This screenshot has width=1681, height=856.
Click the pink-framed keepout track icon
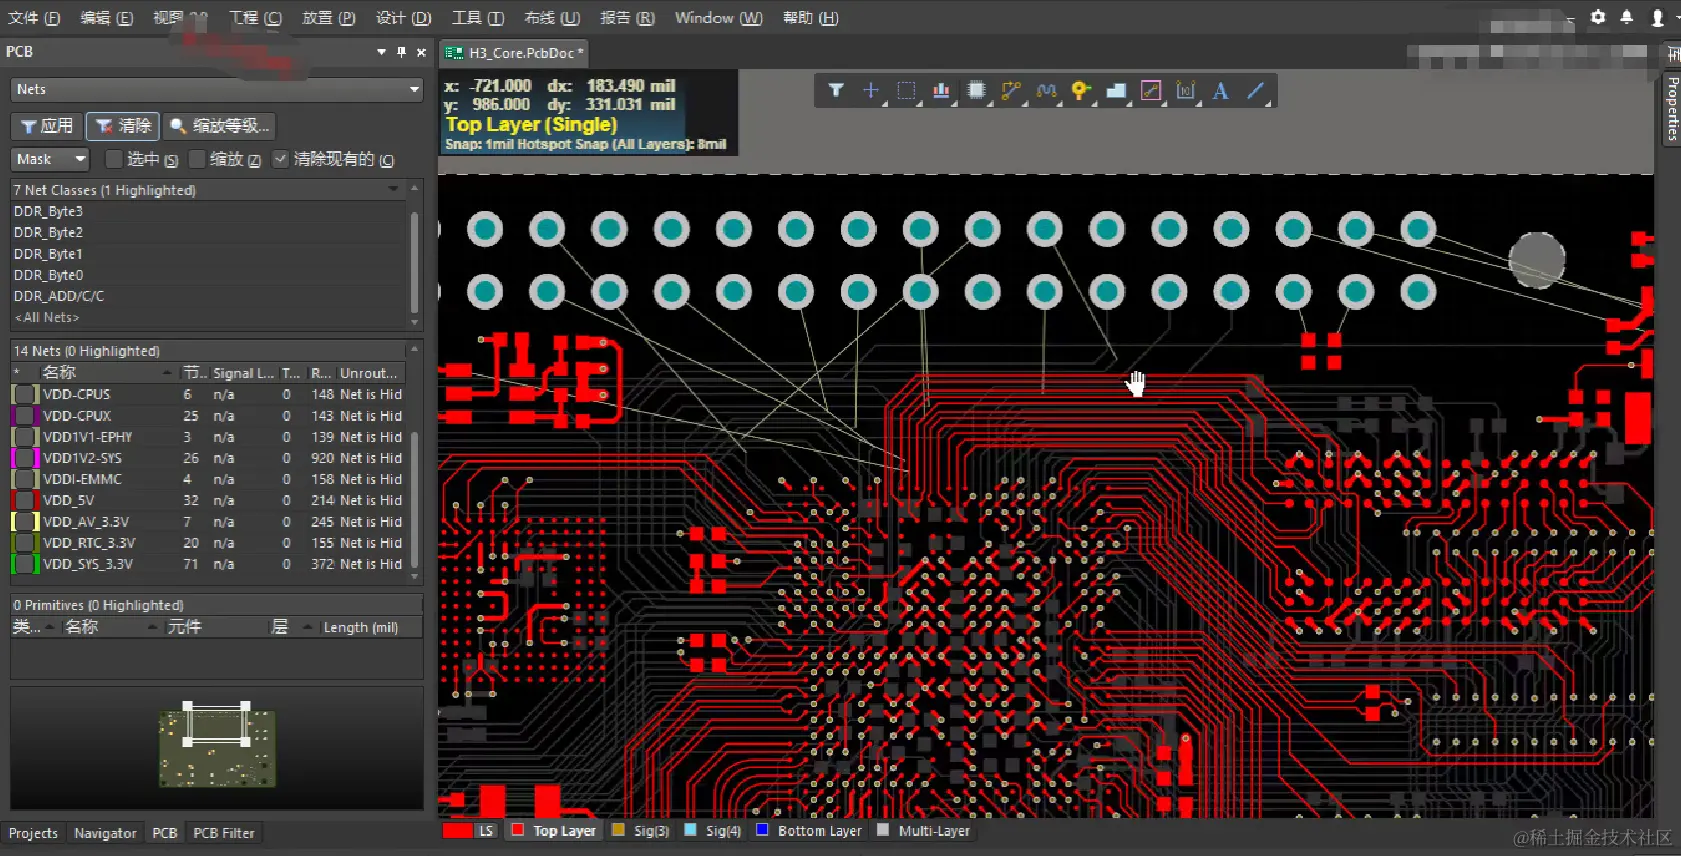[1151, 91]
